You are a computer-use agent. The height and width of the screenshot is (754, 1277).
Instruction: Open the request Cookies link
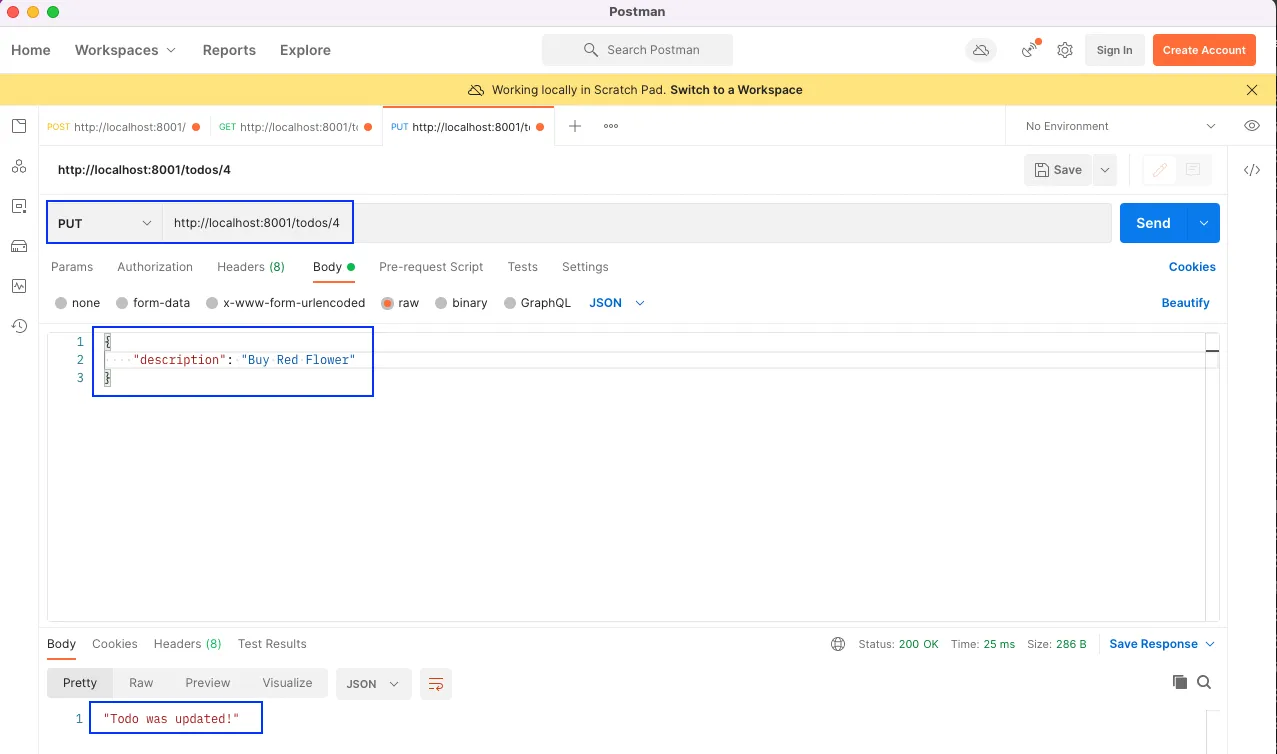1192,267
